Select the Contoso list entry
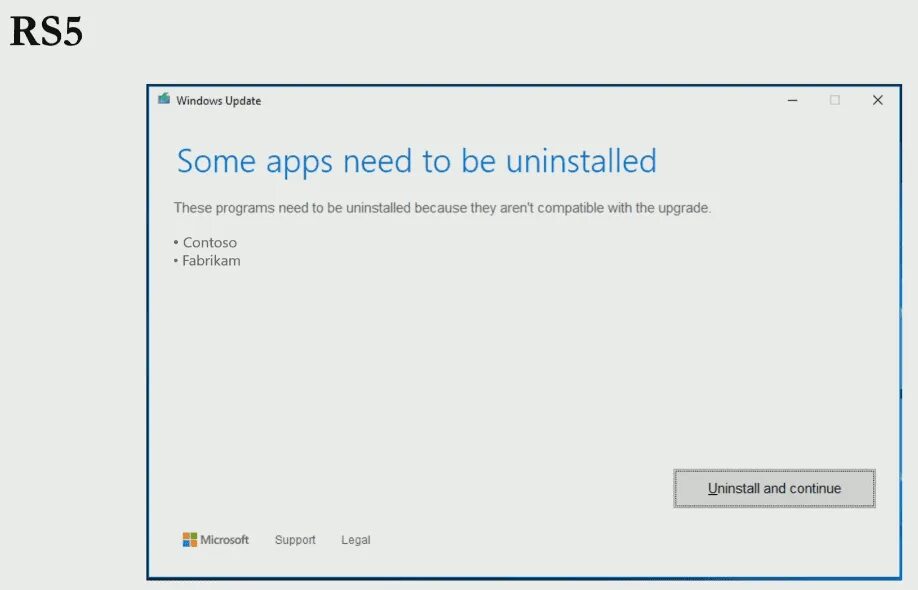This screenshot has height=590, width=918. [x=205, y=242]
